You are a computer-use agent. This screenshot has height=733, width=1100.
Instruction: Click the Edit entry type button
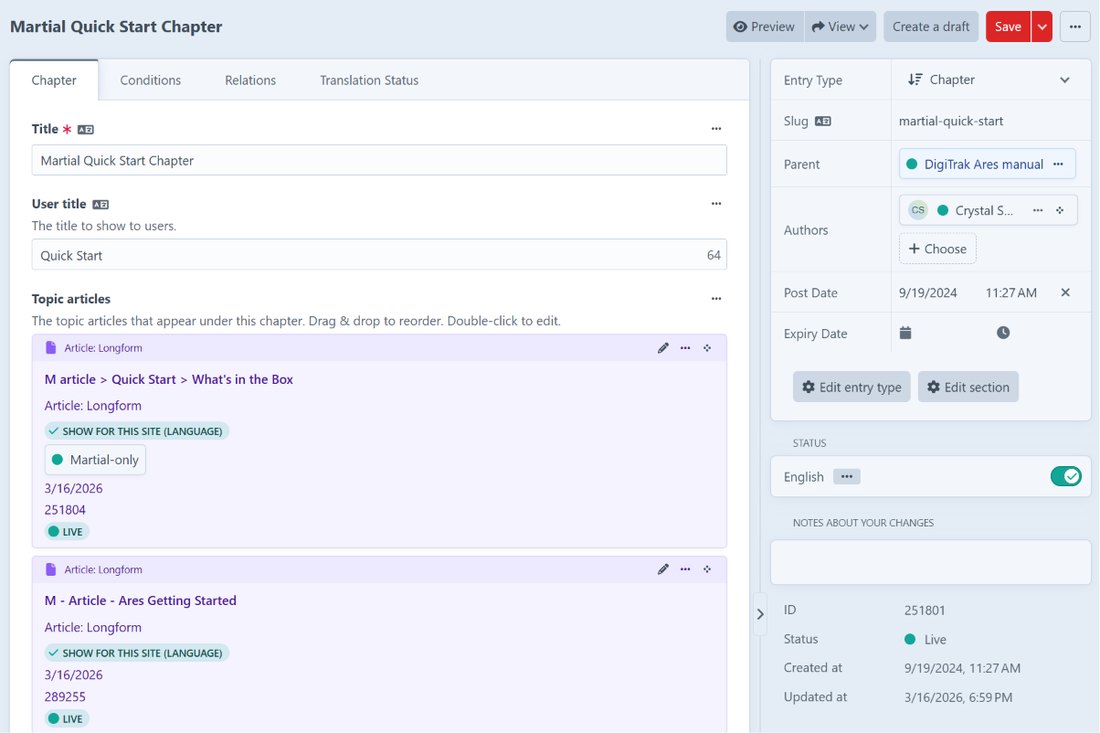coord(852,387)
